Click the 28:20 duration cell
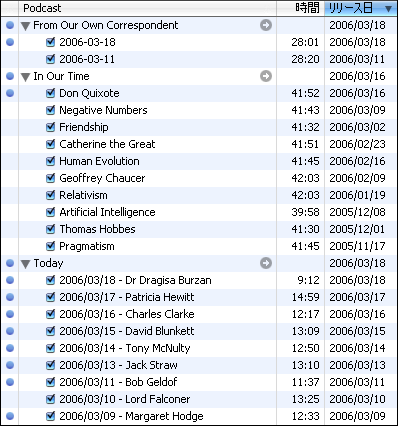398x426 pixels. click(x=305, y=59)
